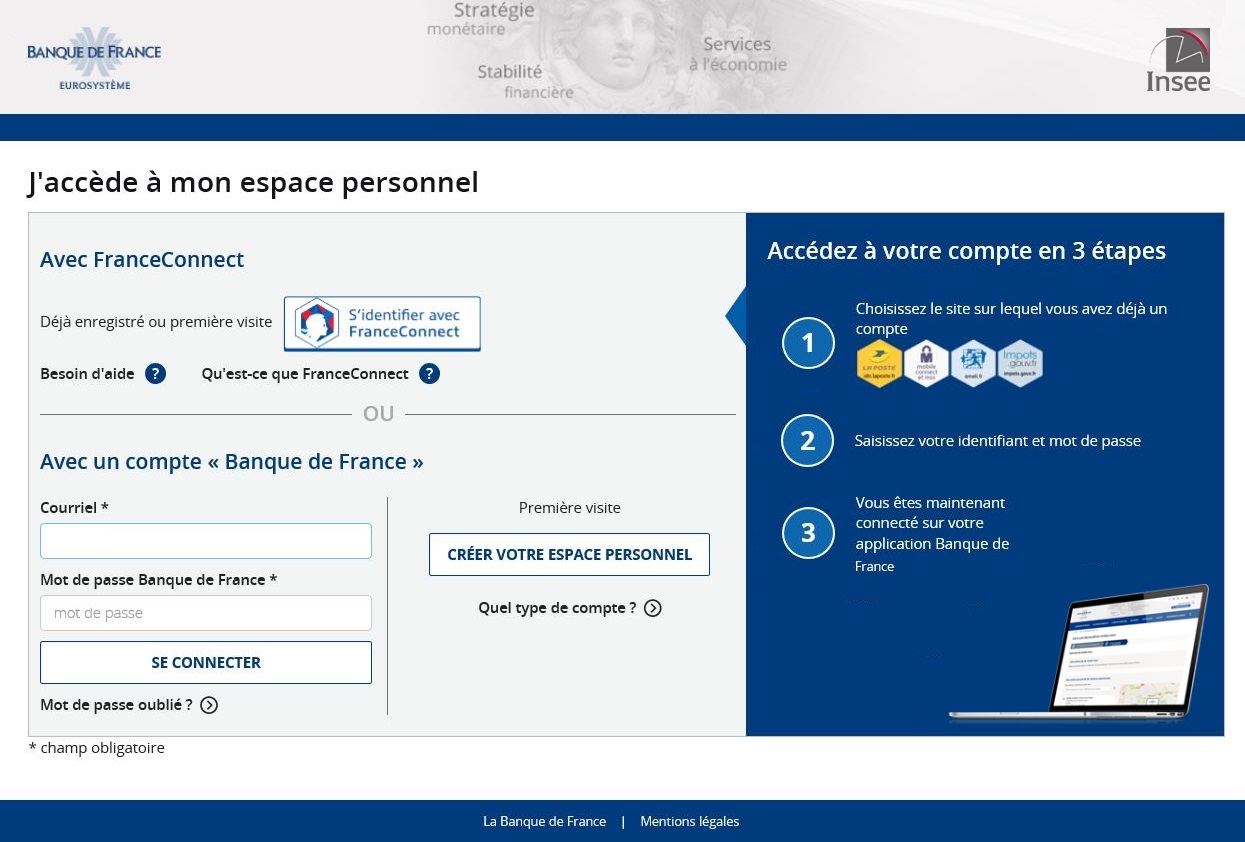
Task: Open the Mentions légales link
Action: pos(689,821)
